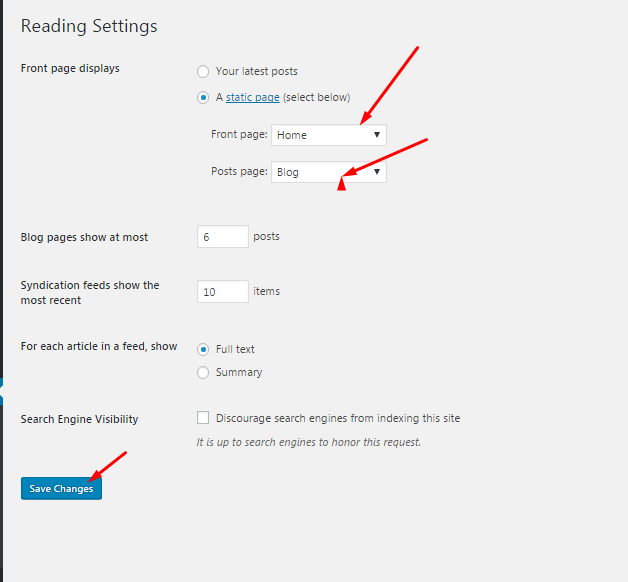
Task: Click the arrow on the Front page select
Action: tap(377, 135)
